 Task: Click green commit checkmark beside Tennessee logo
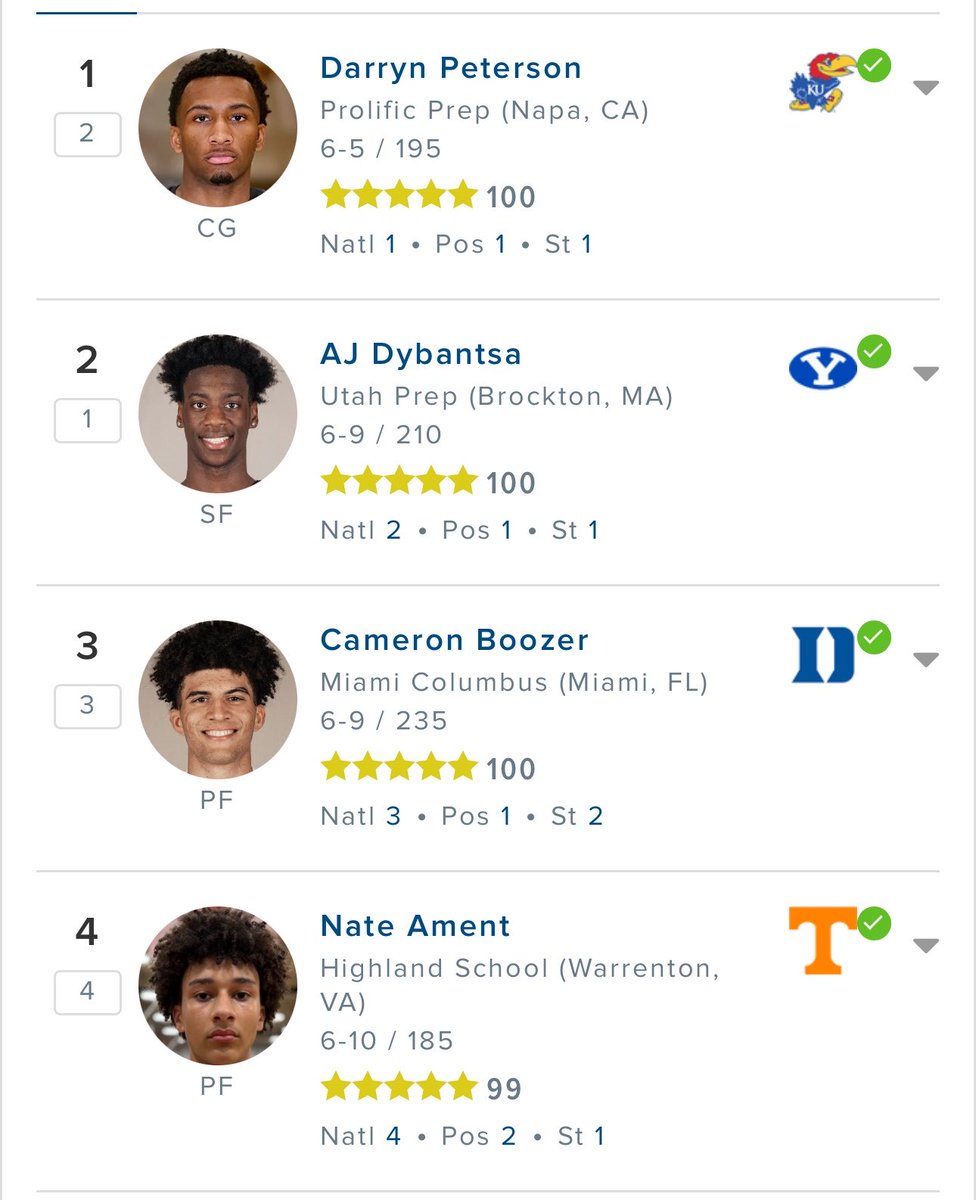pyautogui.click(x=874, y=923)
